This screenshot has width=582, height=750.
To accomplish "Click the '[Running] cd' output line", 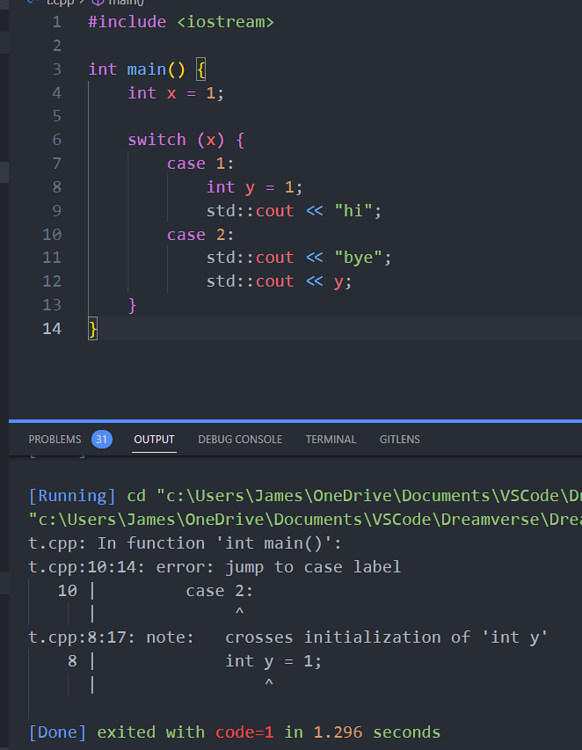I will (305, 496).
